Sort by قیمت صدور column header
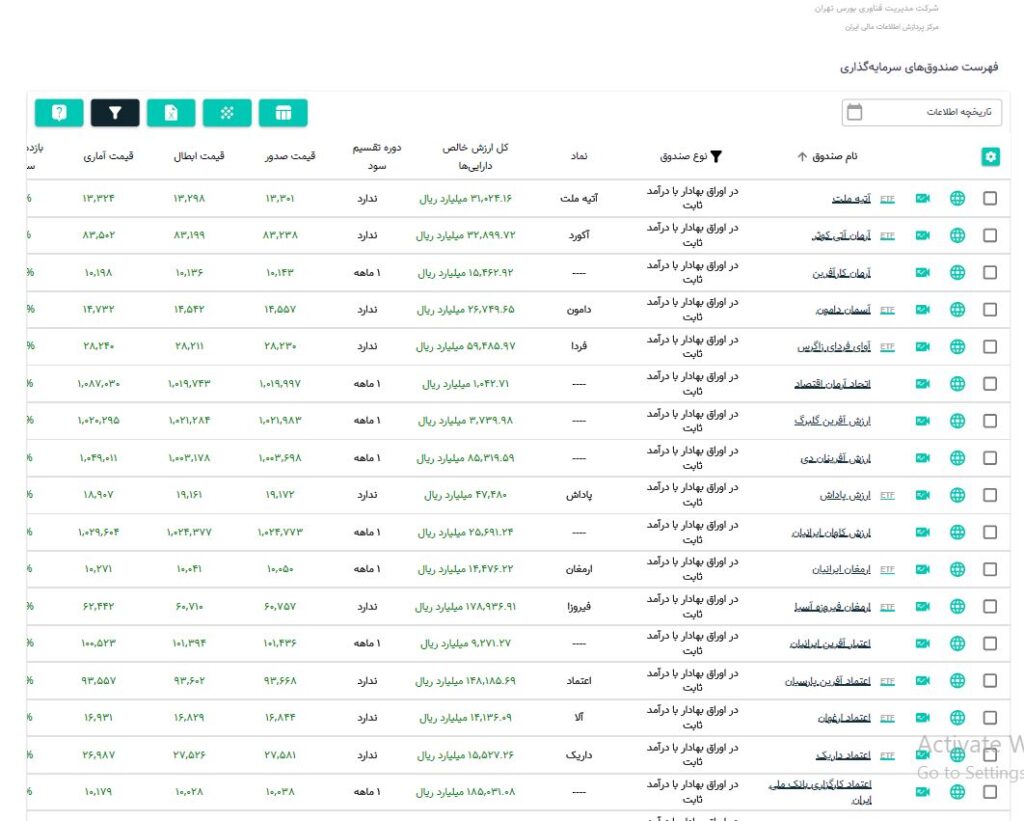 [x=290, y=156]
